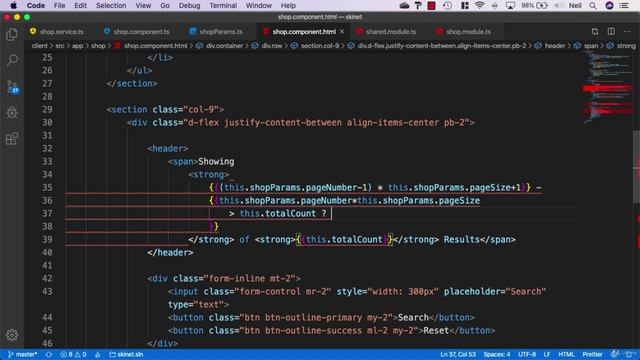Click line number 37 in gutter

click(x=47, y=213)
